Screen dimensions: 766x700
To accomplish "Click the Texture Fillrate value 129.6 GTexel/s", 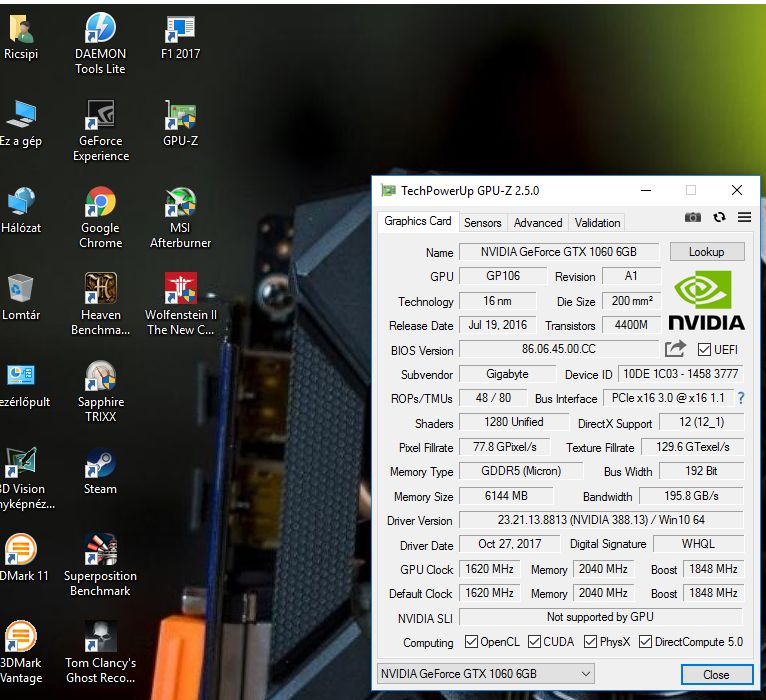I will 693,447.
